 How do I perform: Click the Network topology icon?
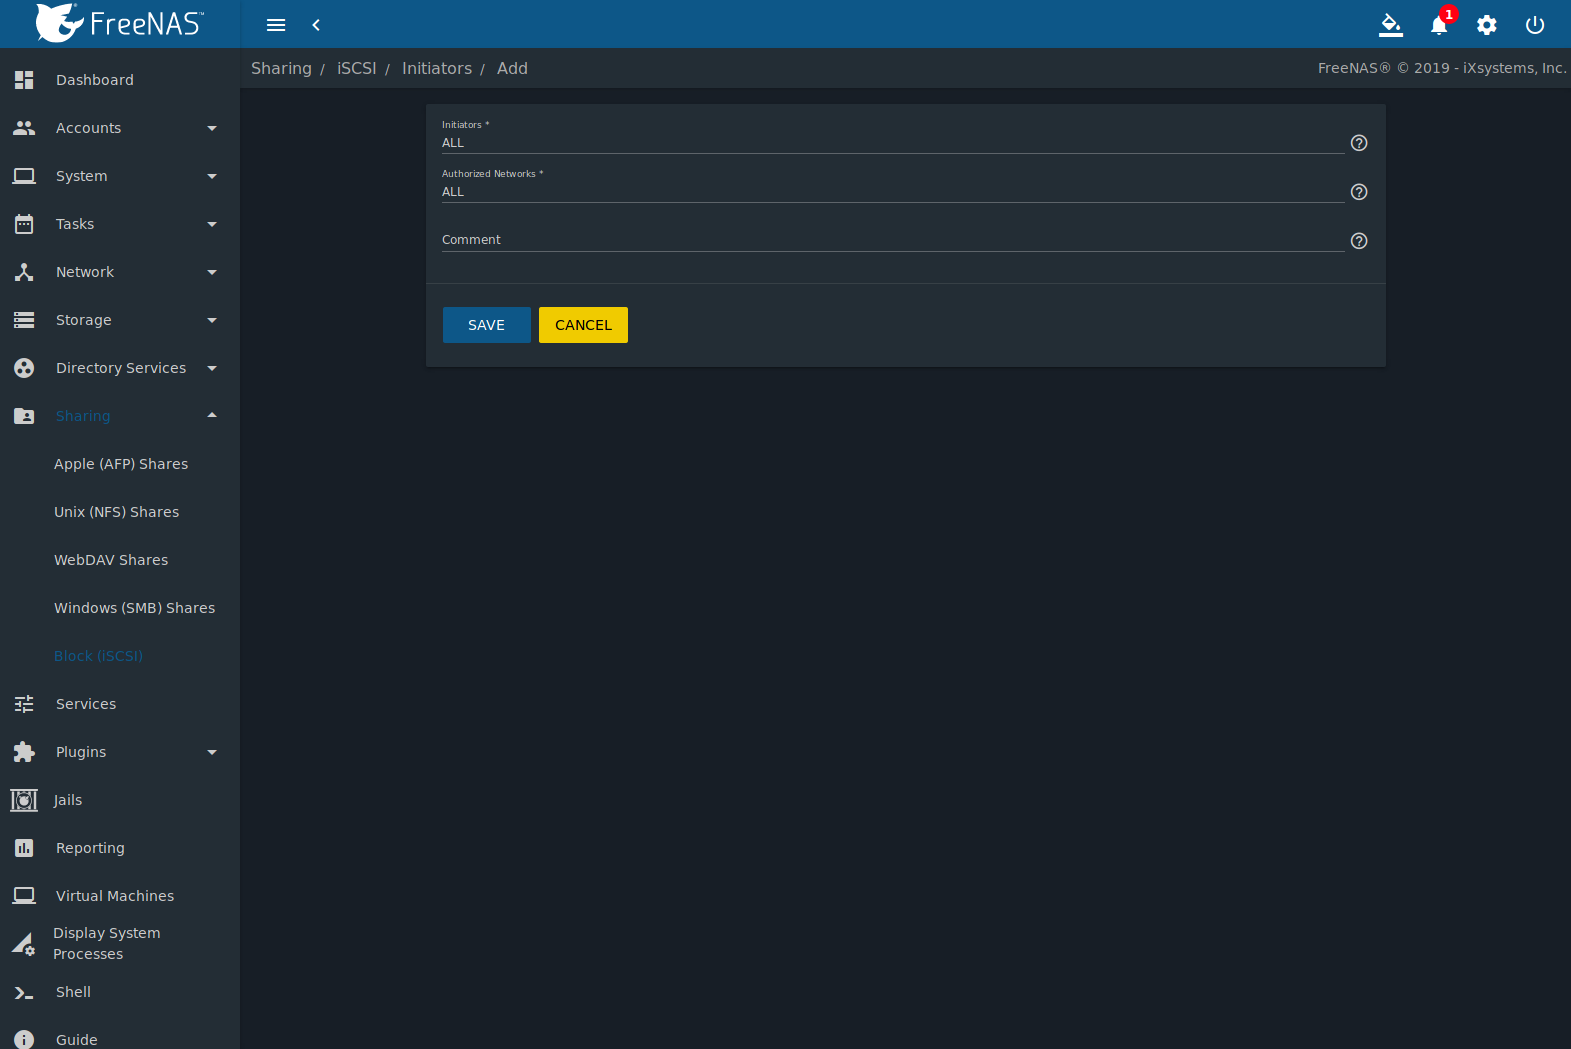24,272
